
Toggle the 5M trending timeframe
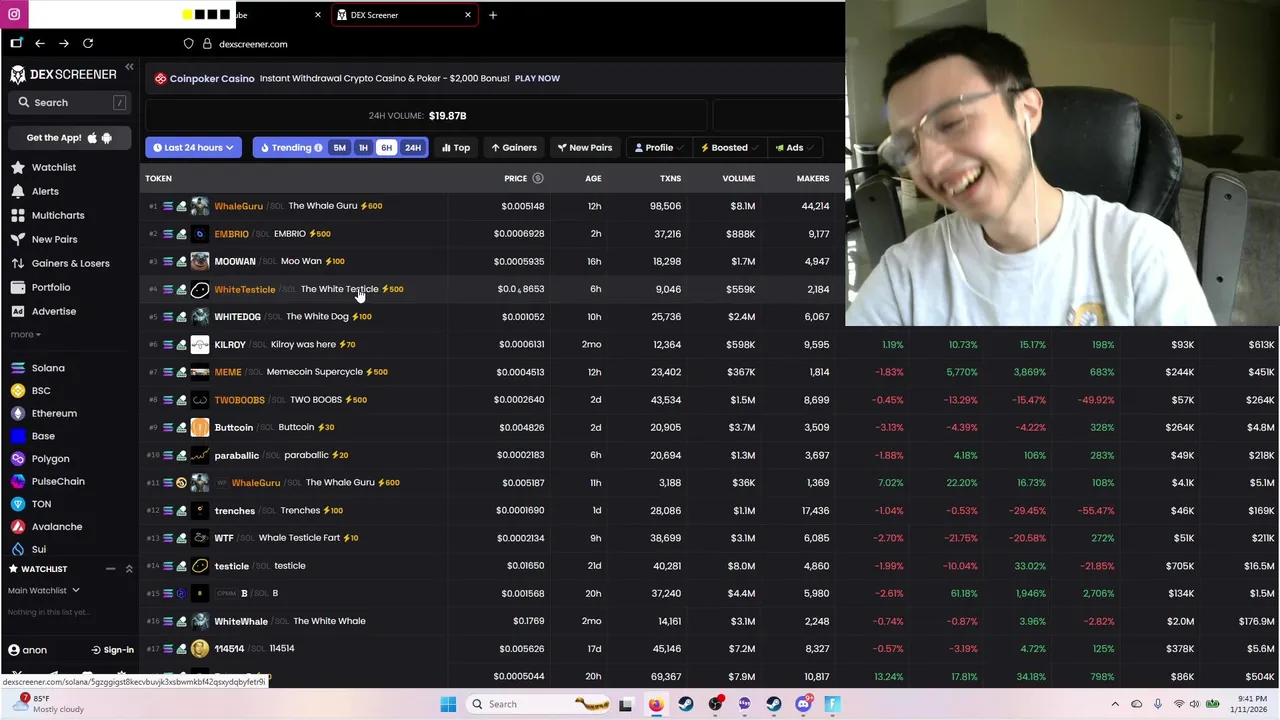[340, 148]
